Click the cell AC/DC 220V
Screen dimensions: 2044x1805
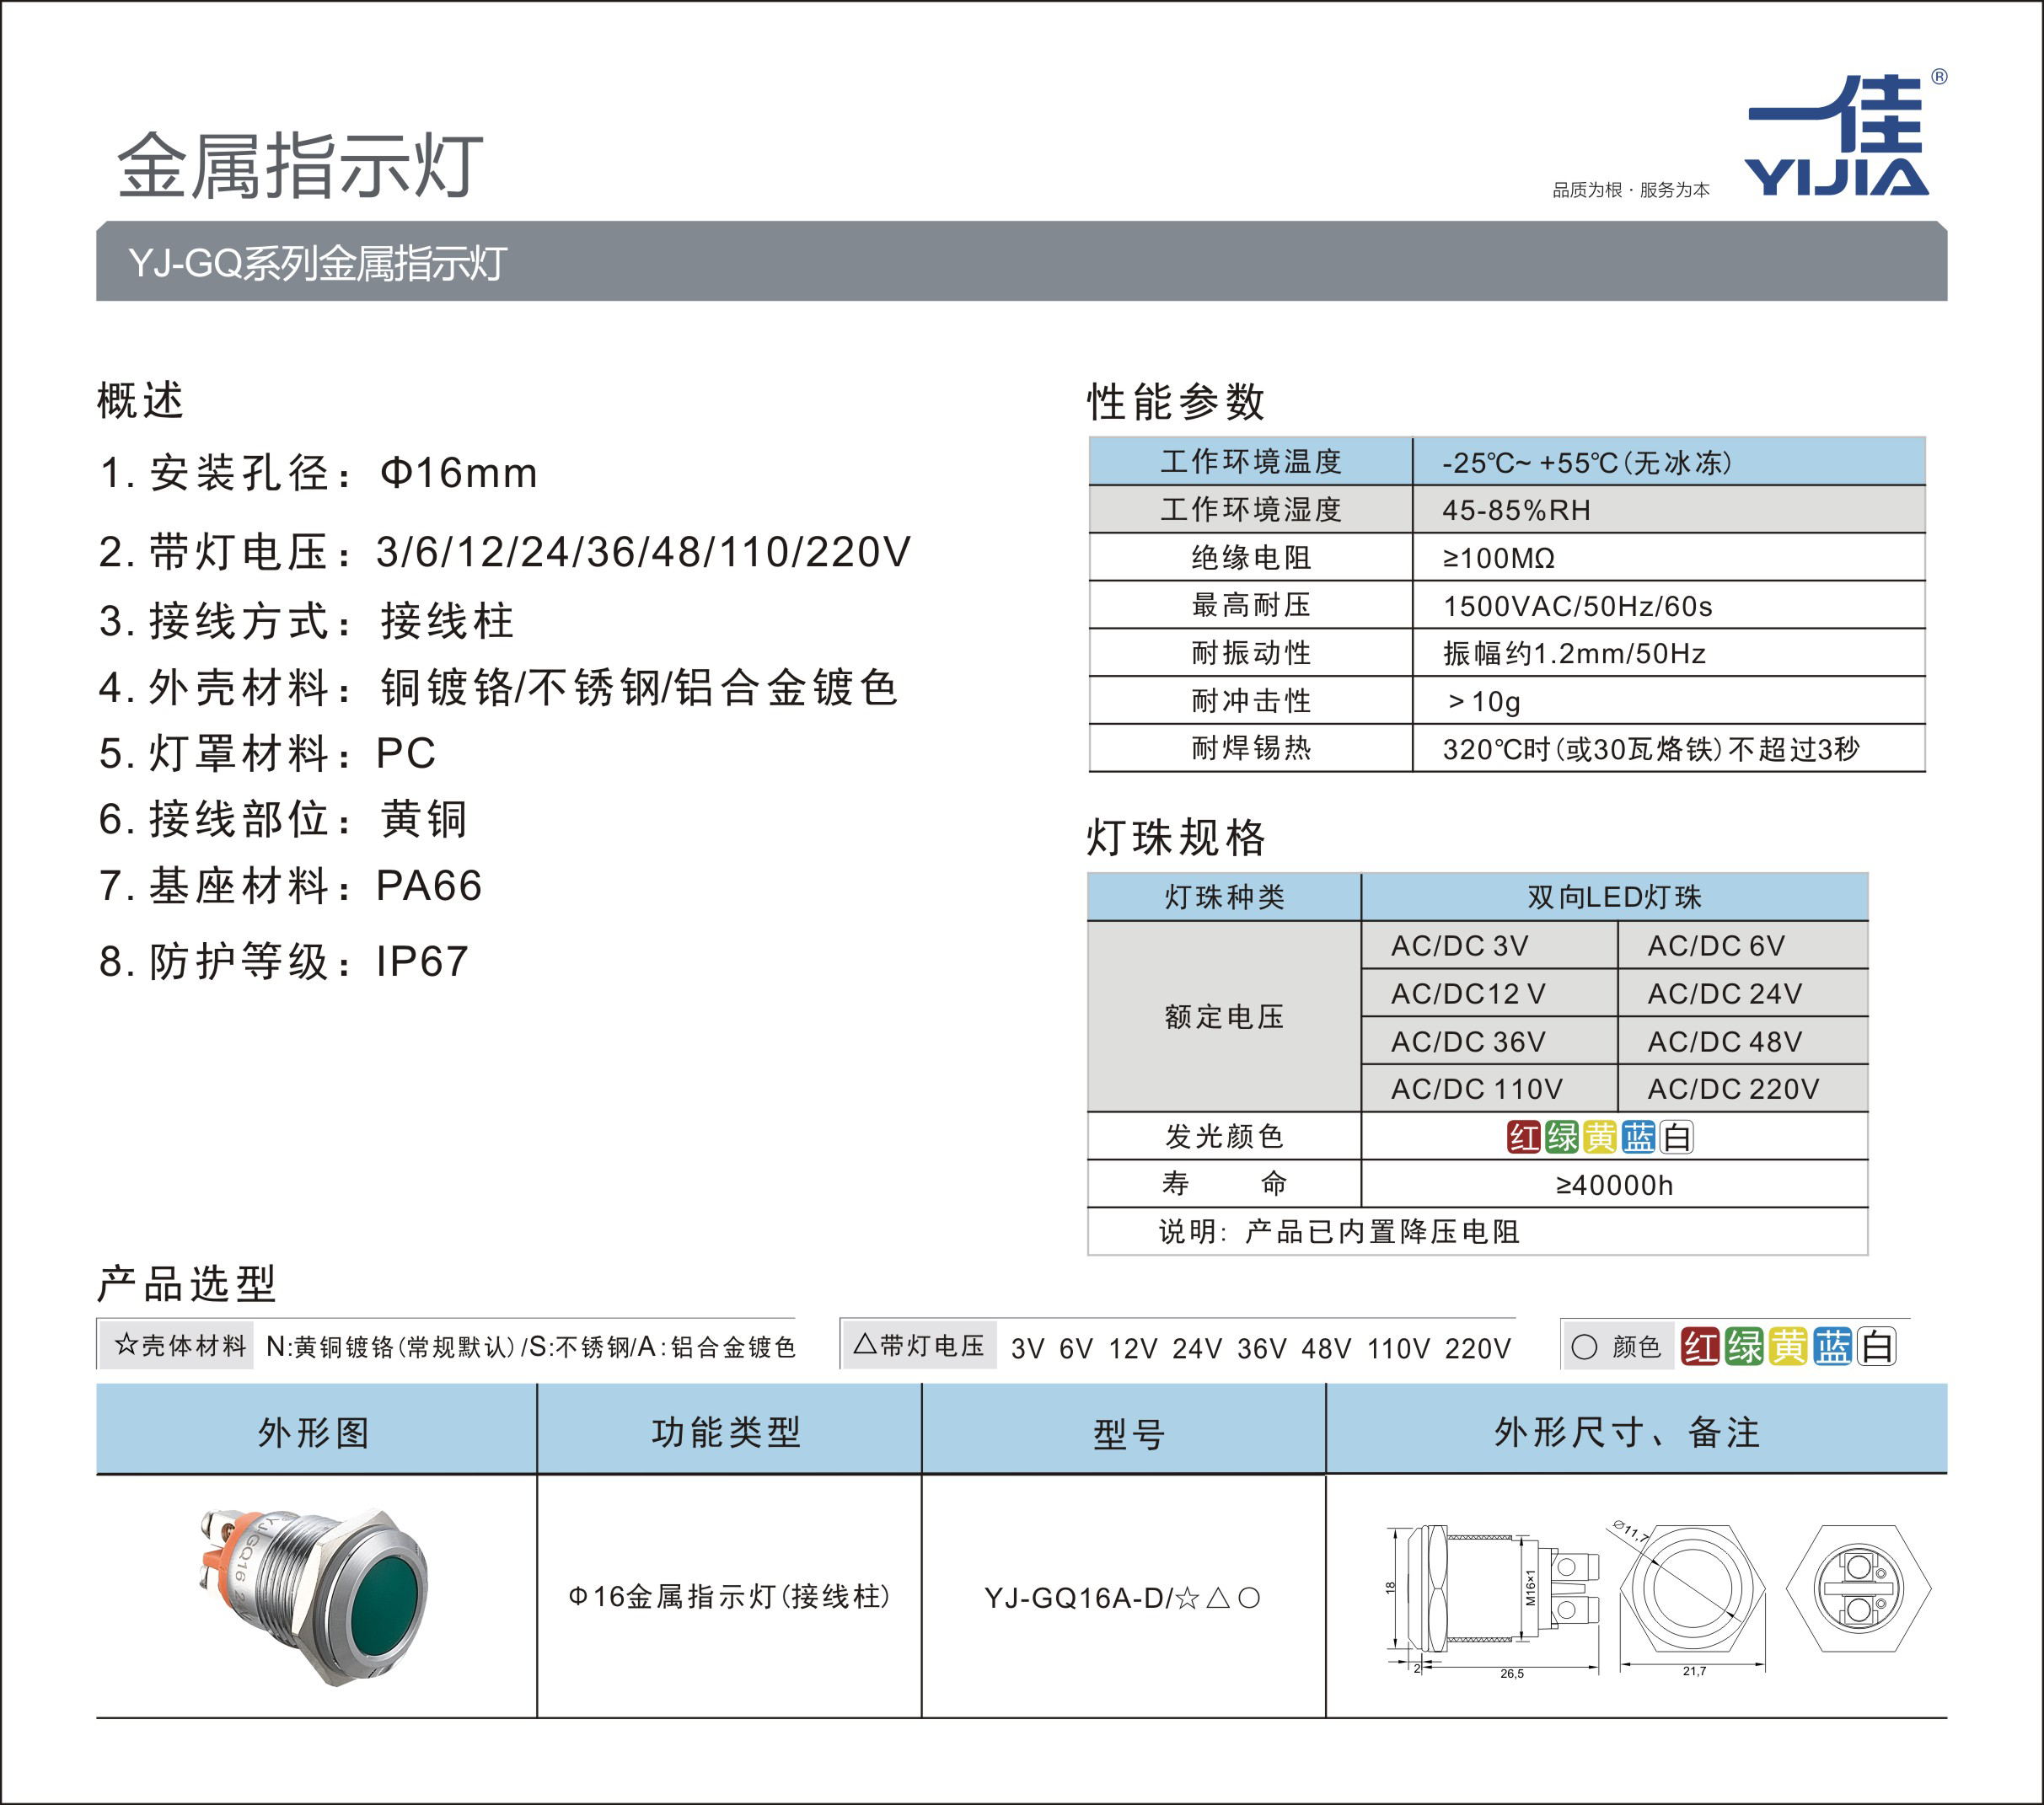coord(1743,1088)
